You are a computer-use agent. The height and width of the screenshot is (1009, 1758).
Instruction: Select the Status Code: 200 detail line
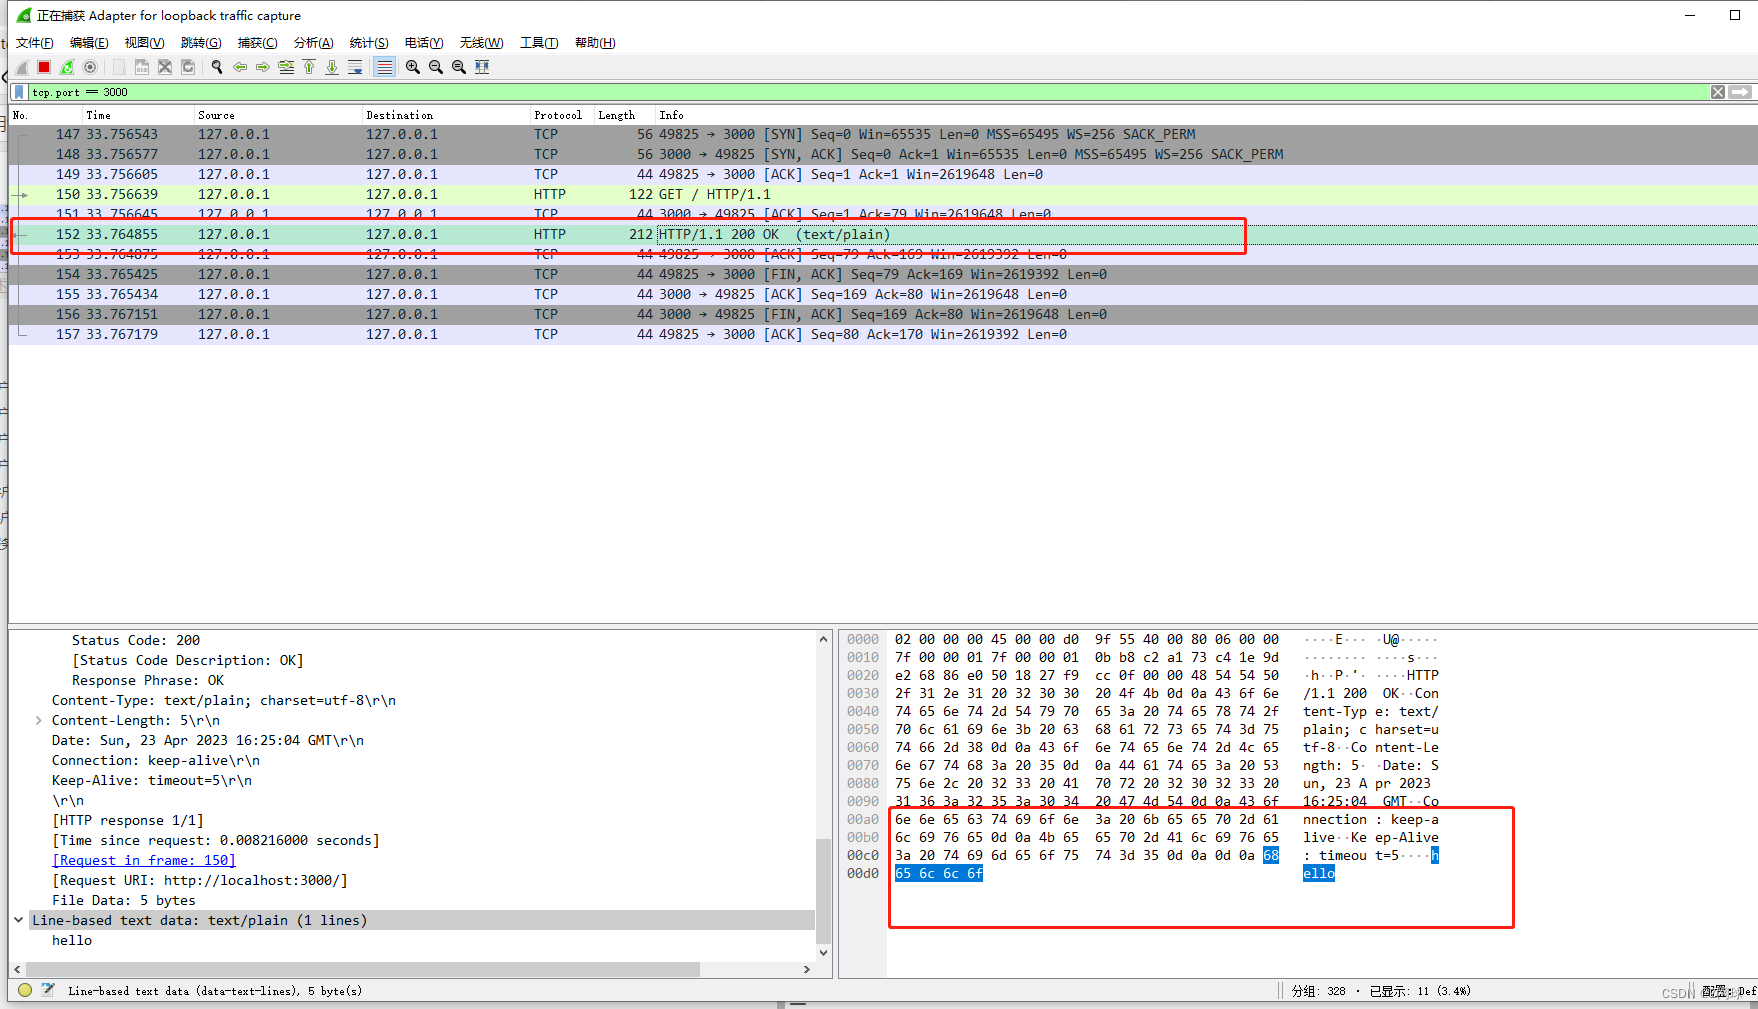point(136,640)
